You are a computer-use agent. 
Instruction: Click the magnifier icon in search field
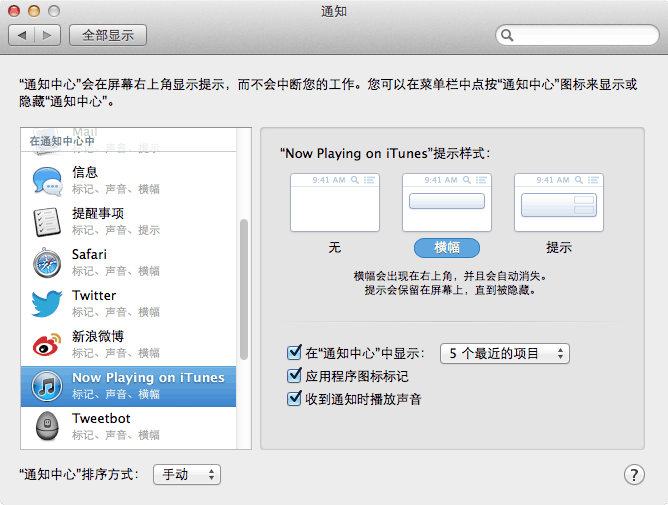(x=507, y=35)
